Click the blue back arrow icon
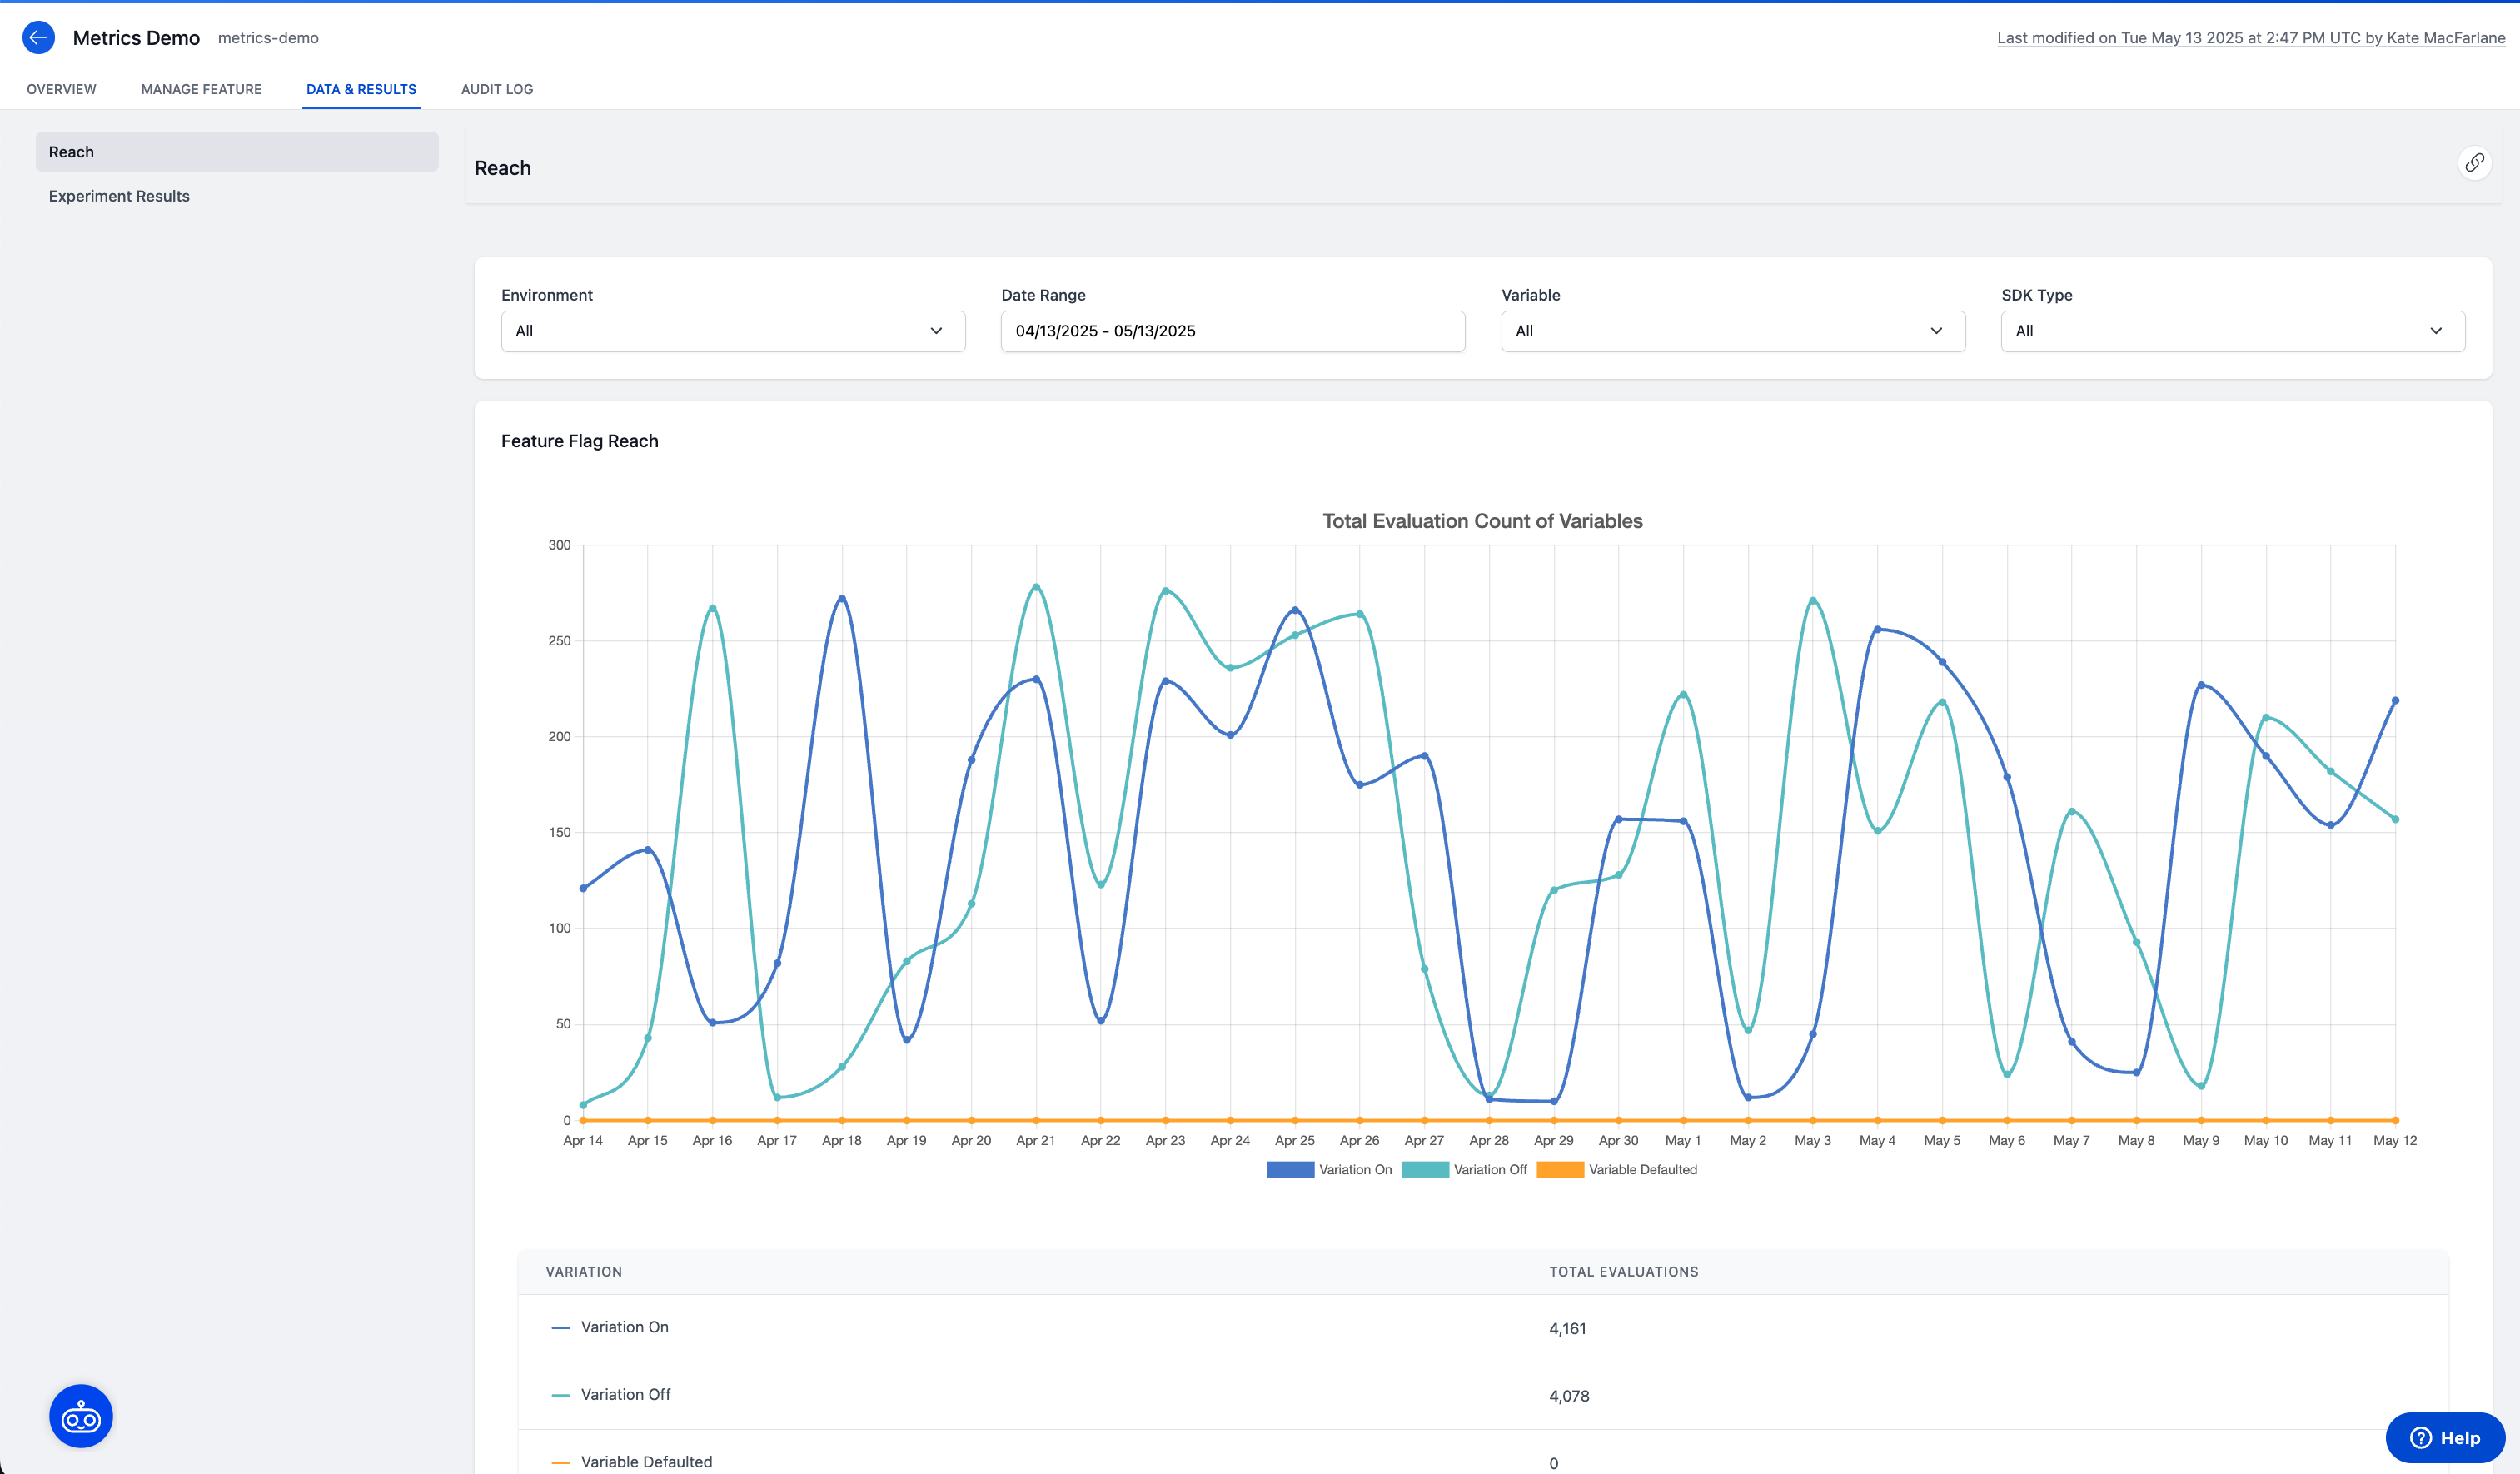 [38, 38]
